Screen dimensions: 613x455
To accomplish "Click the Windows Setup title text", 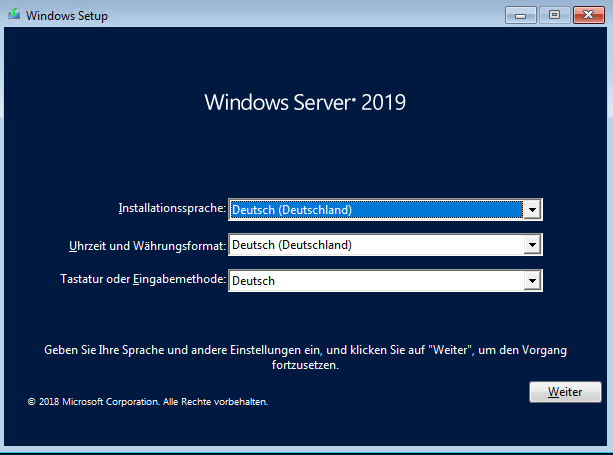I will pos(67,16).
